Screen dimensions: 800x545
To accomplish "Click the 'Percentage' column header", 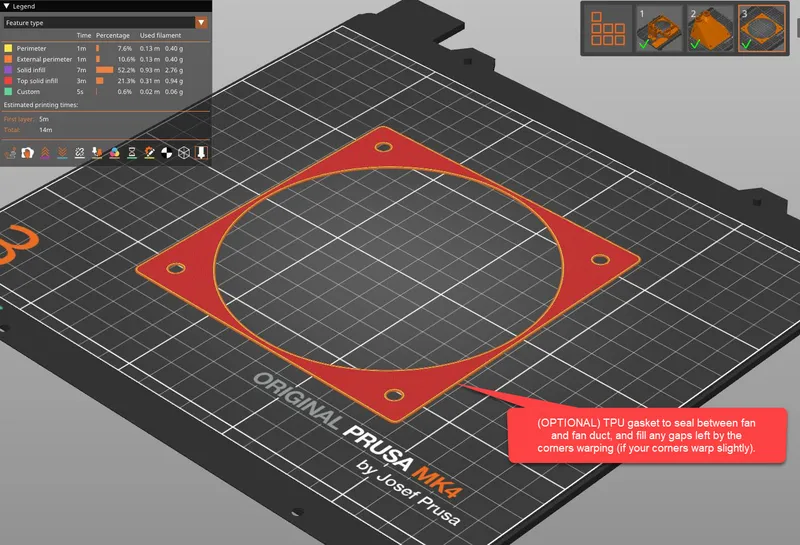I will (x=113, y=35).
